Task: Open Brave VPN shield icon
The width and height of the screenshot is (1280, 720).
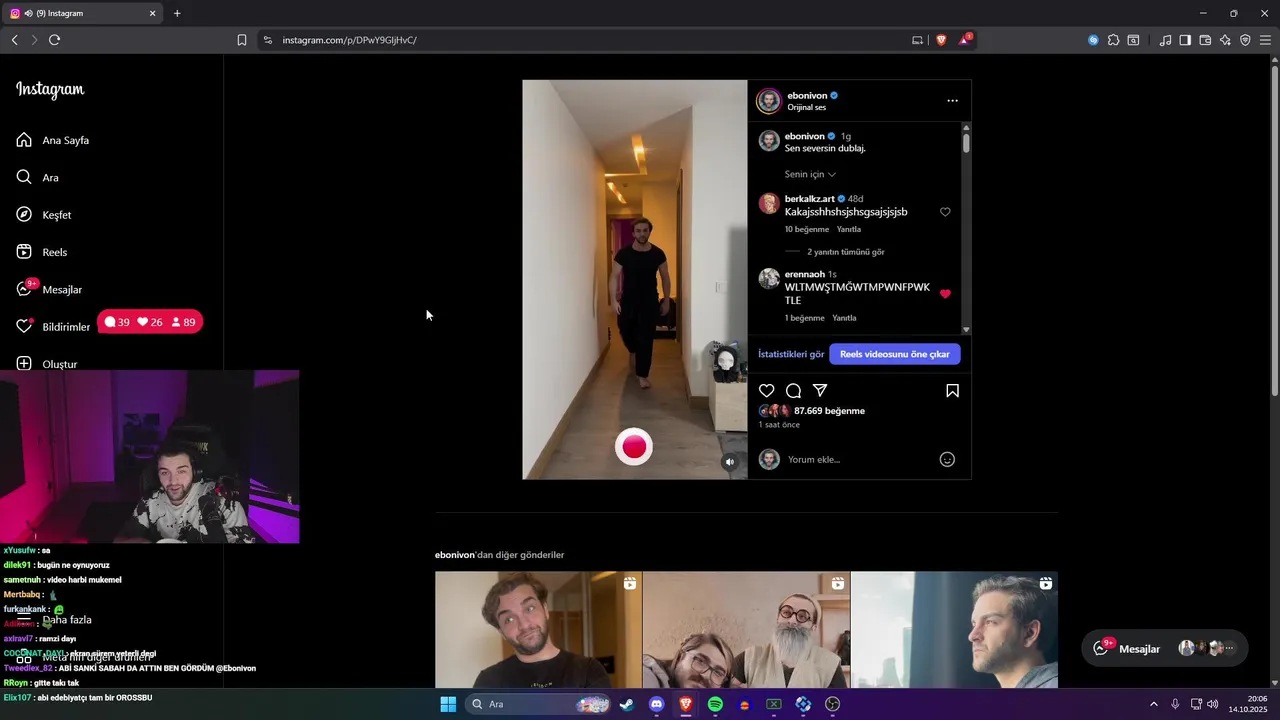Action: (x=1245, y=40)
